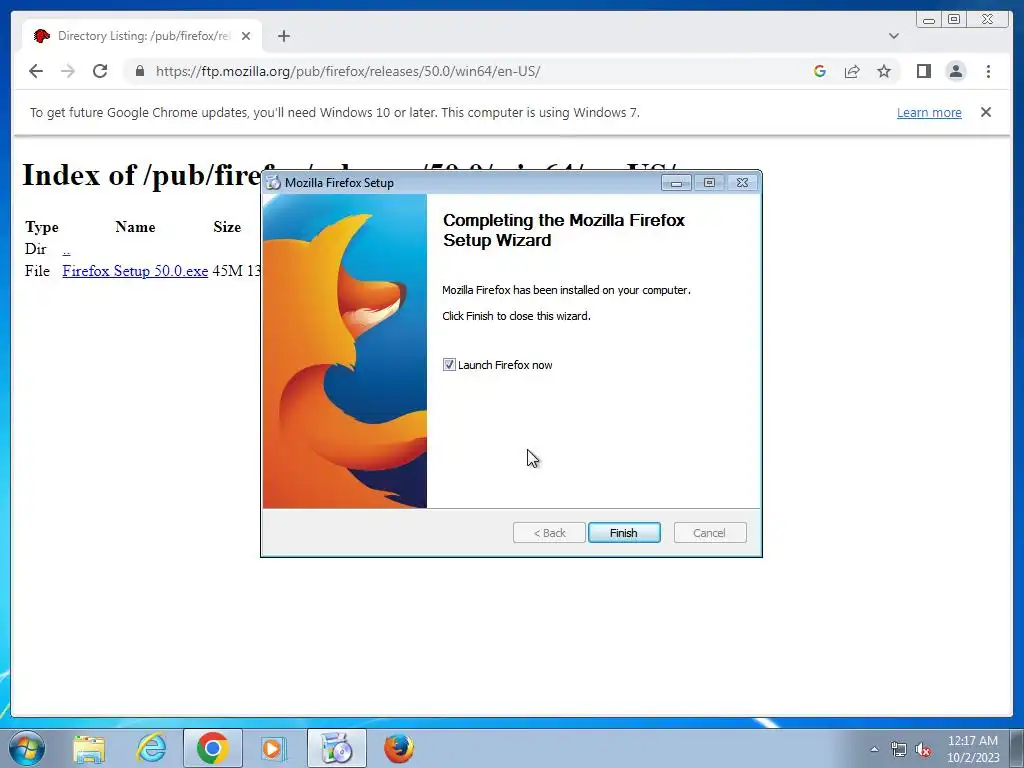Minimize the Chrome browser window

pyautogui.click(x=929, y=20)
